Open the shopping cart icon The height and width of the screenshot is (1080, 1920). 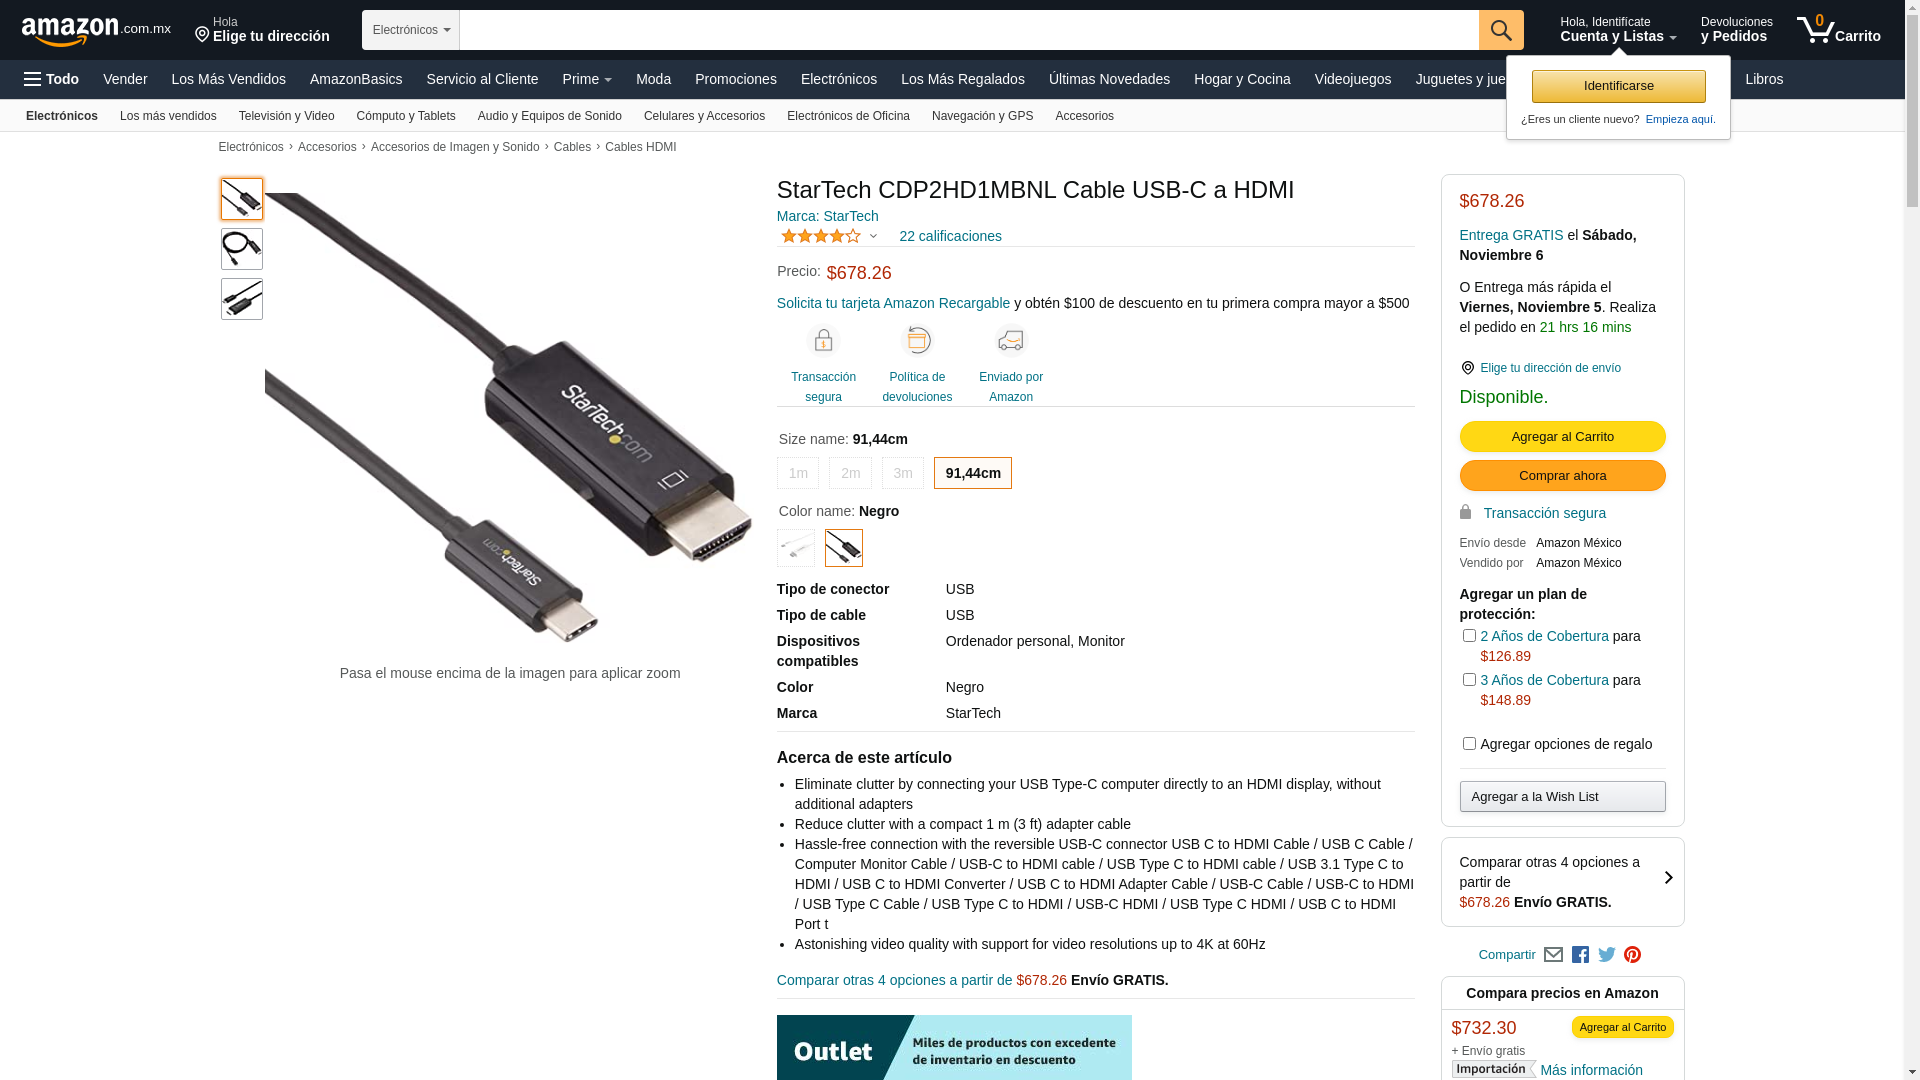point(1838,30)
